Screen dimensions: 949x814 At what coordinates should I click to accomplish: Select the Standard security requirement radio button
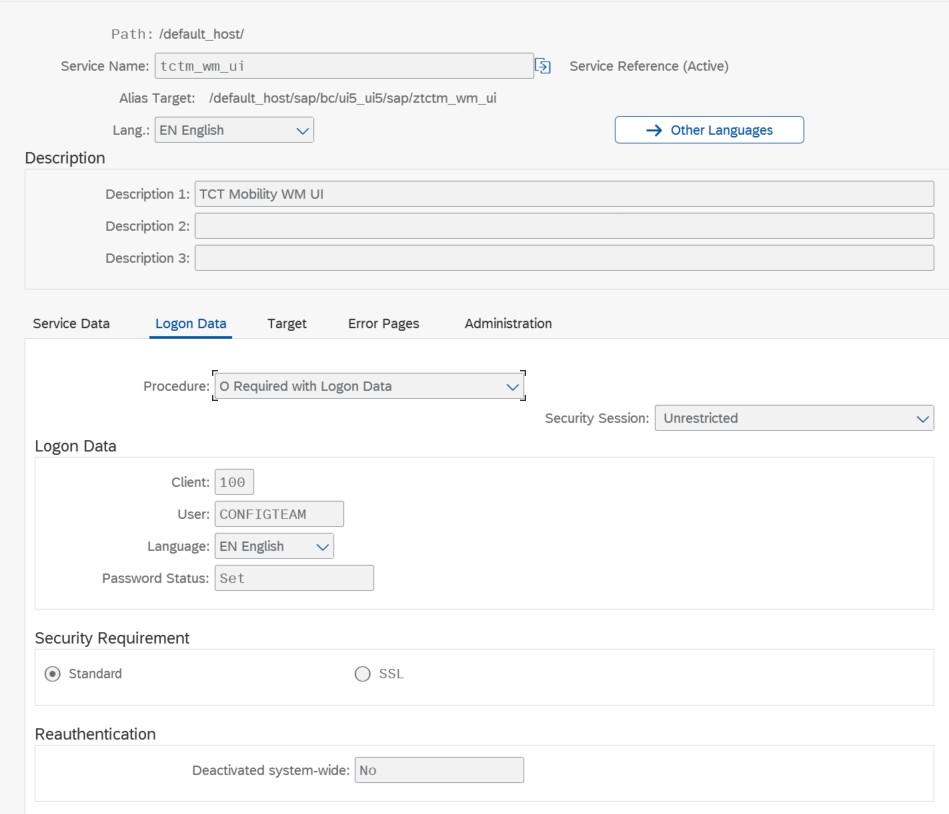tap(53, 674)
